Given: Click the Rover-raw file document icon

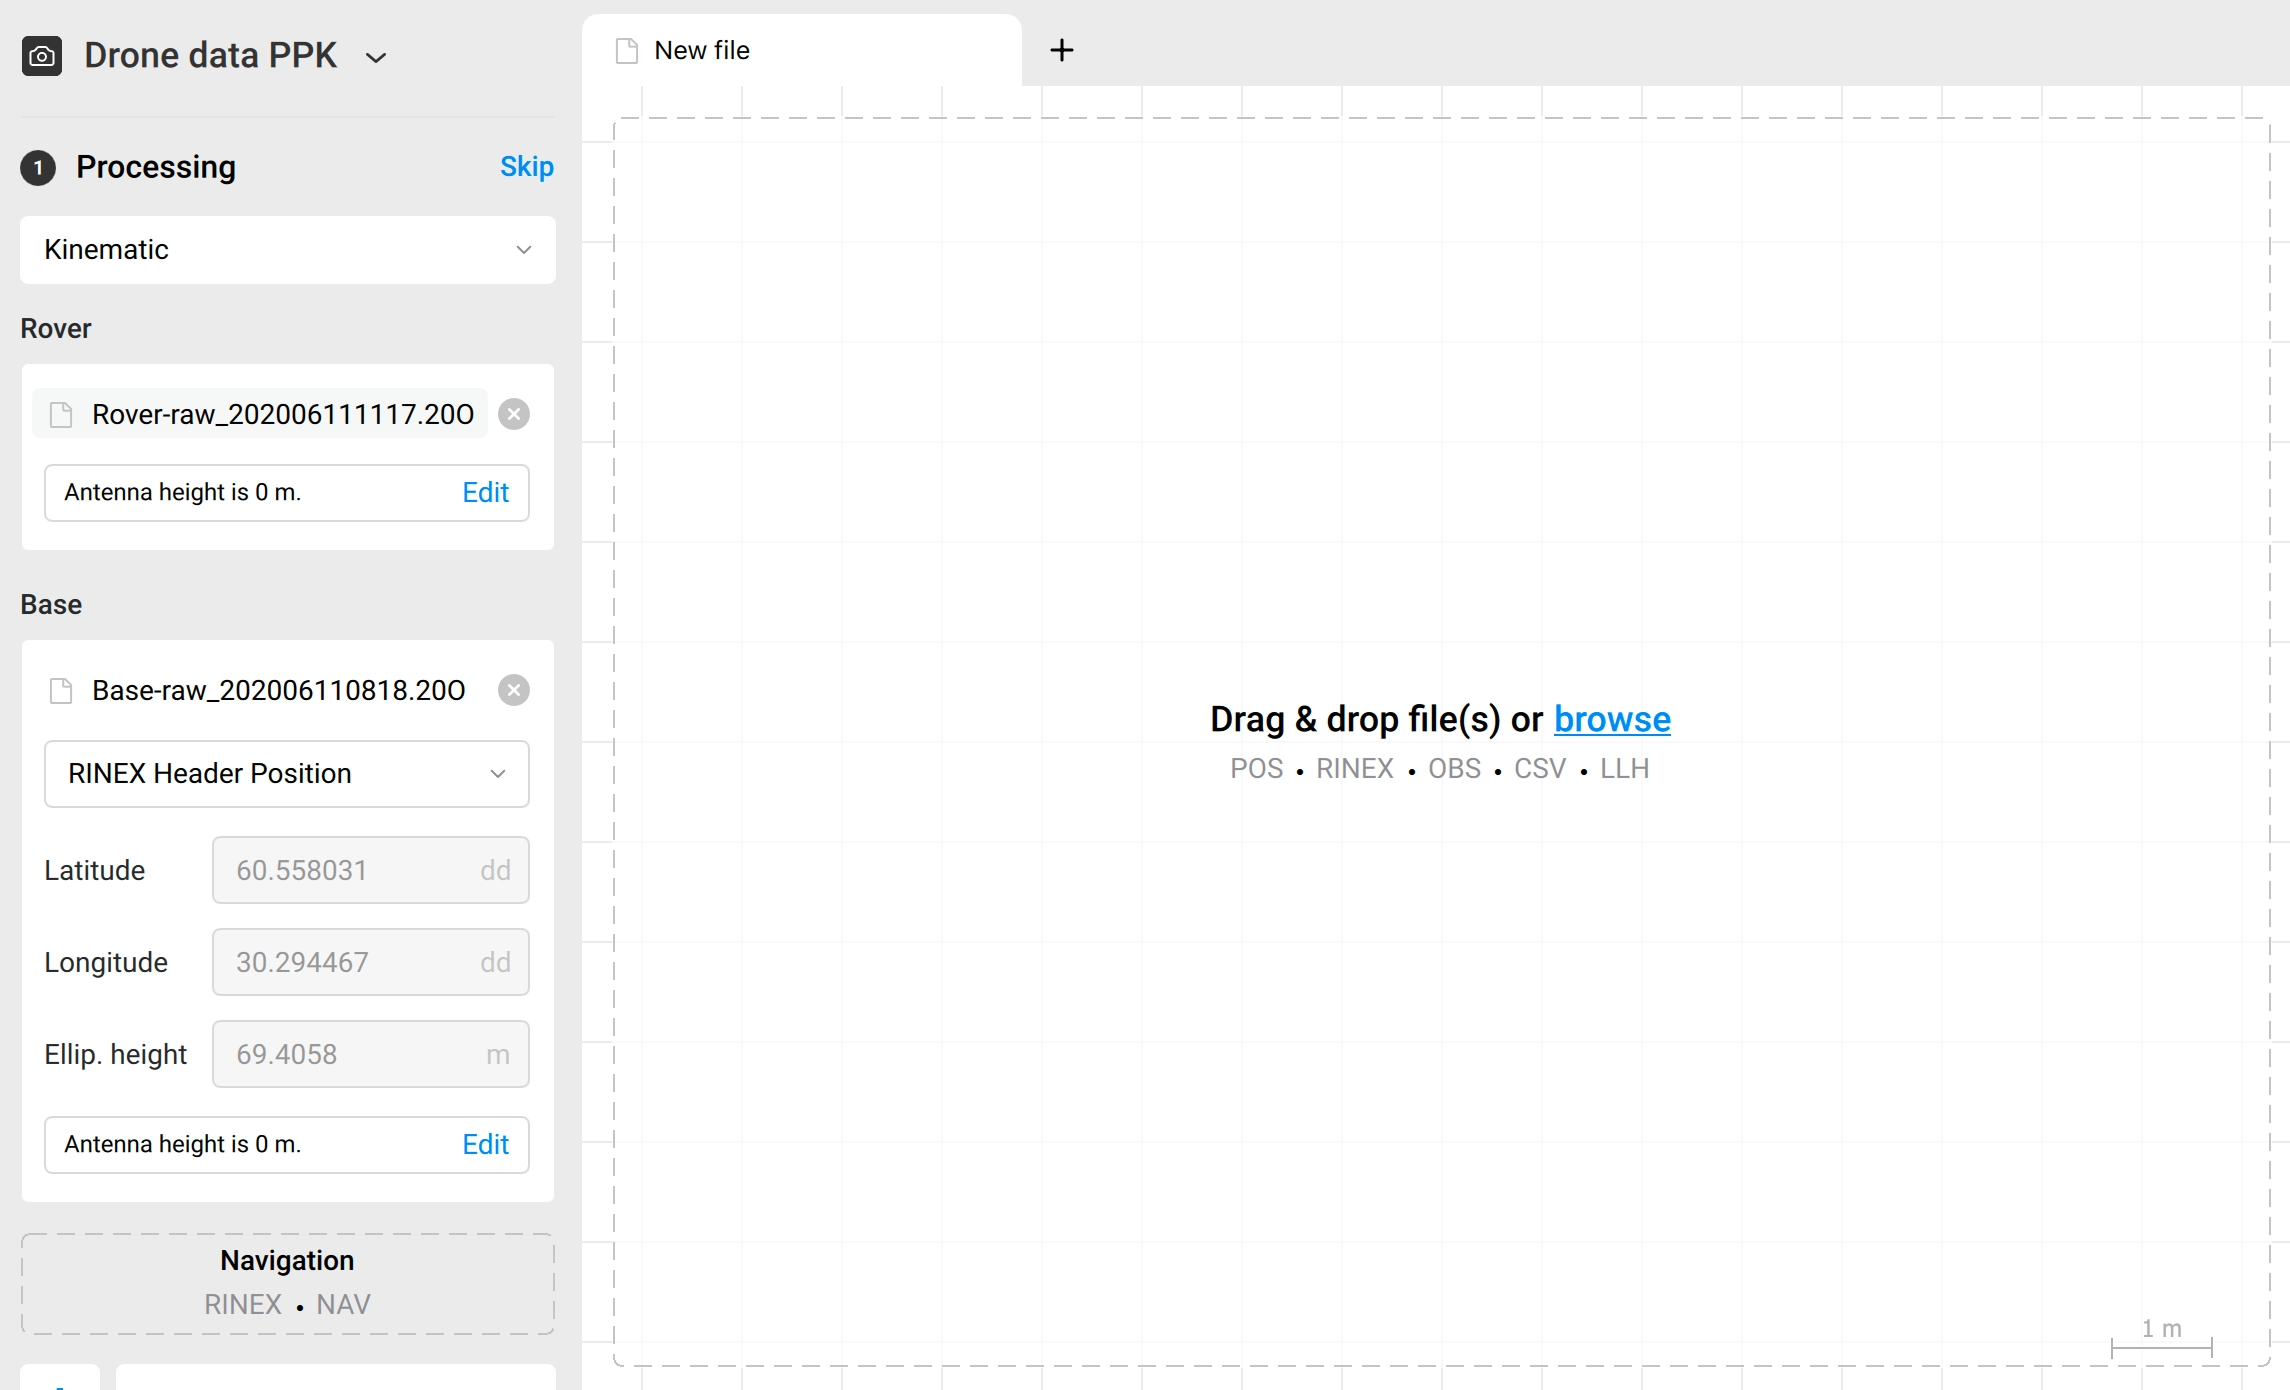Looking at the screenshot, I should coord(61,414).
